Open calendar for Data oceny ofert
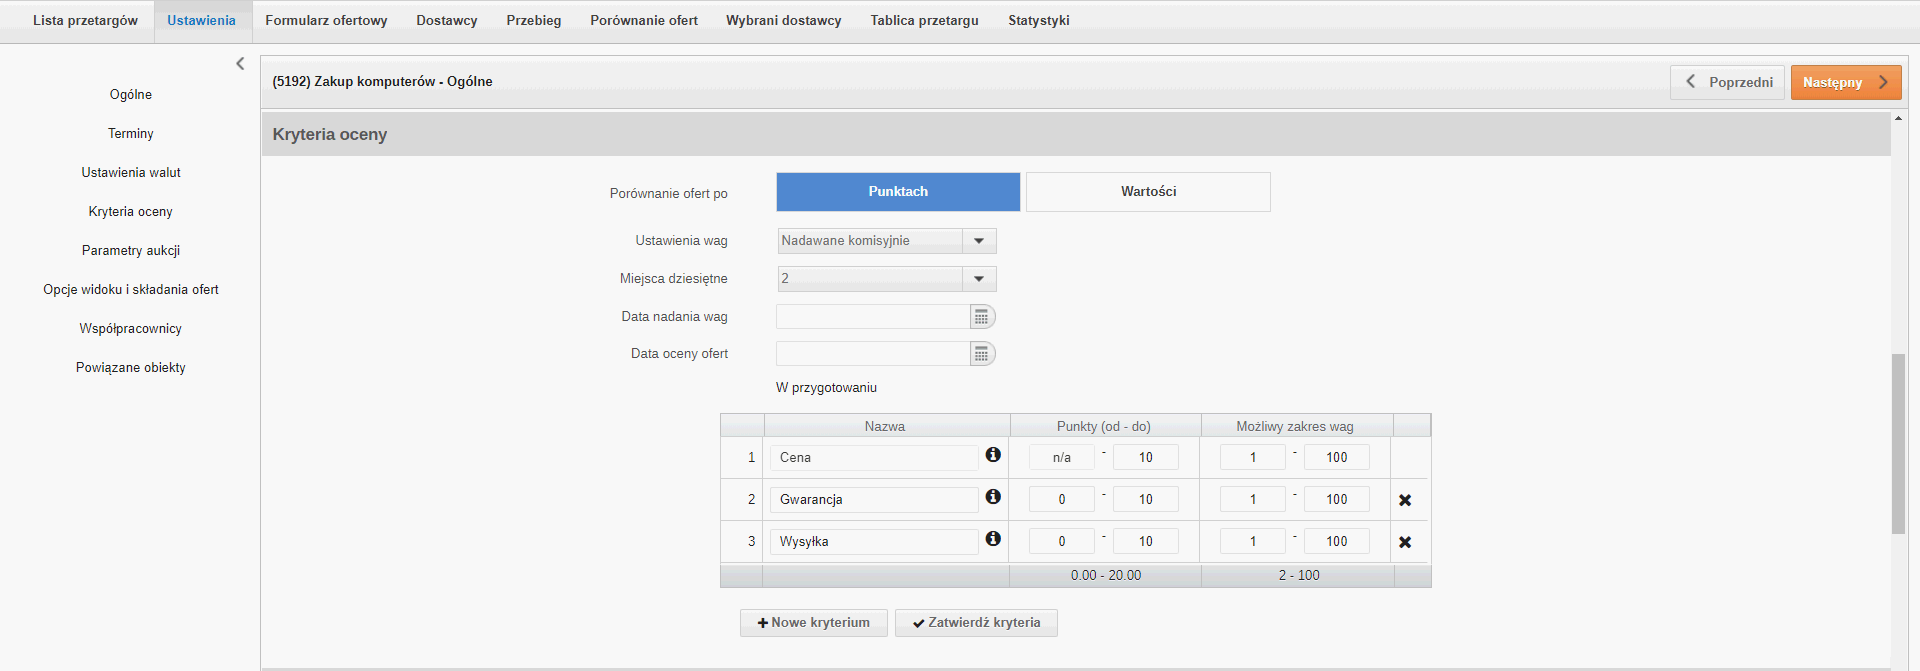This screenshot has height=671, width=1920. coord(982,354)
